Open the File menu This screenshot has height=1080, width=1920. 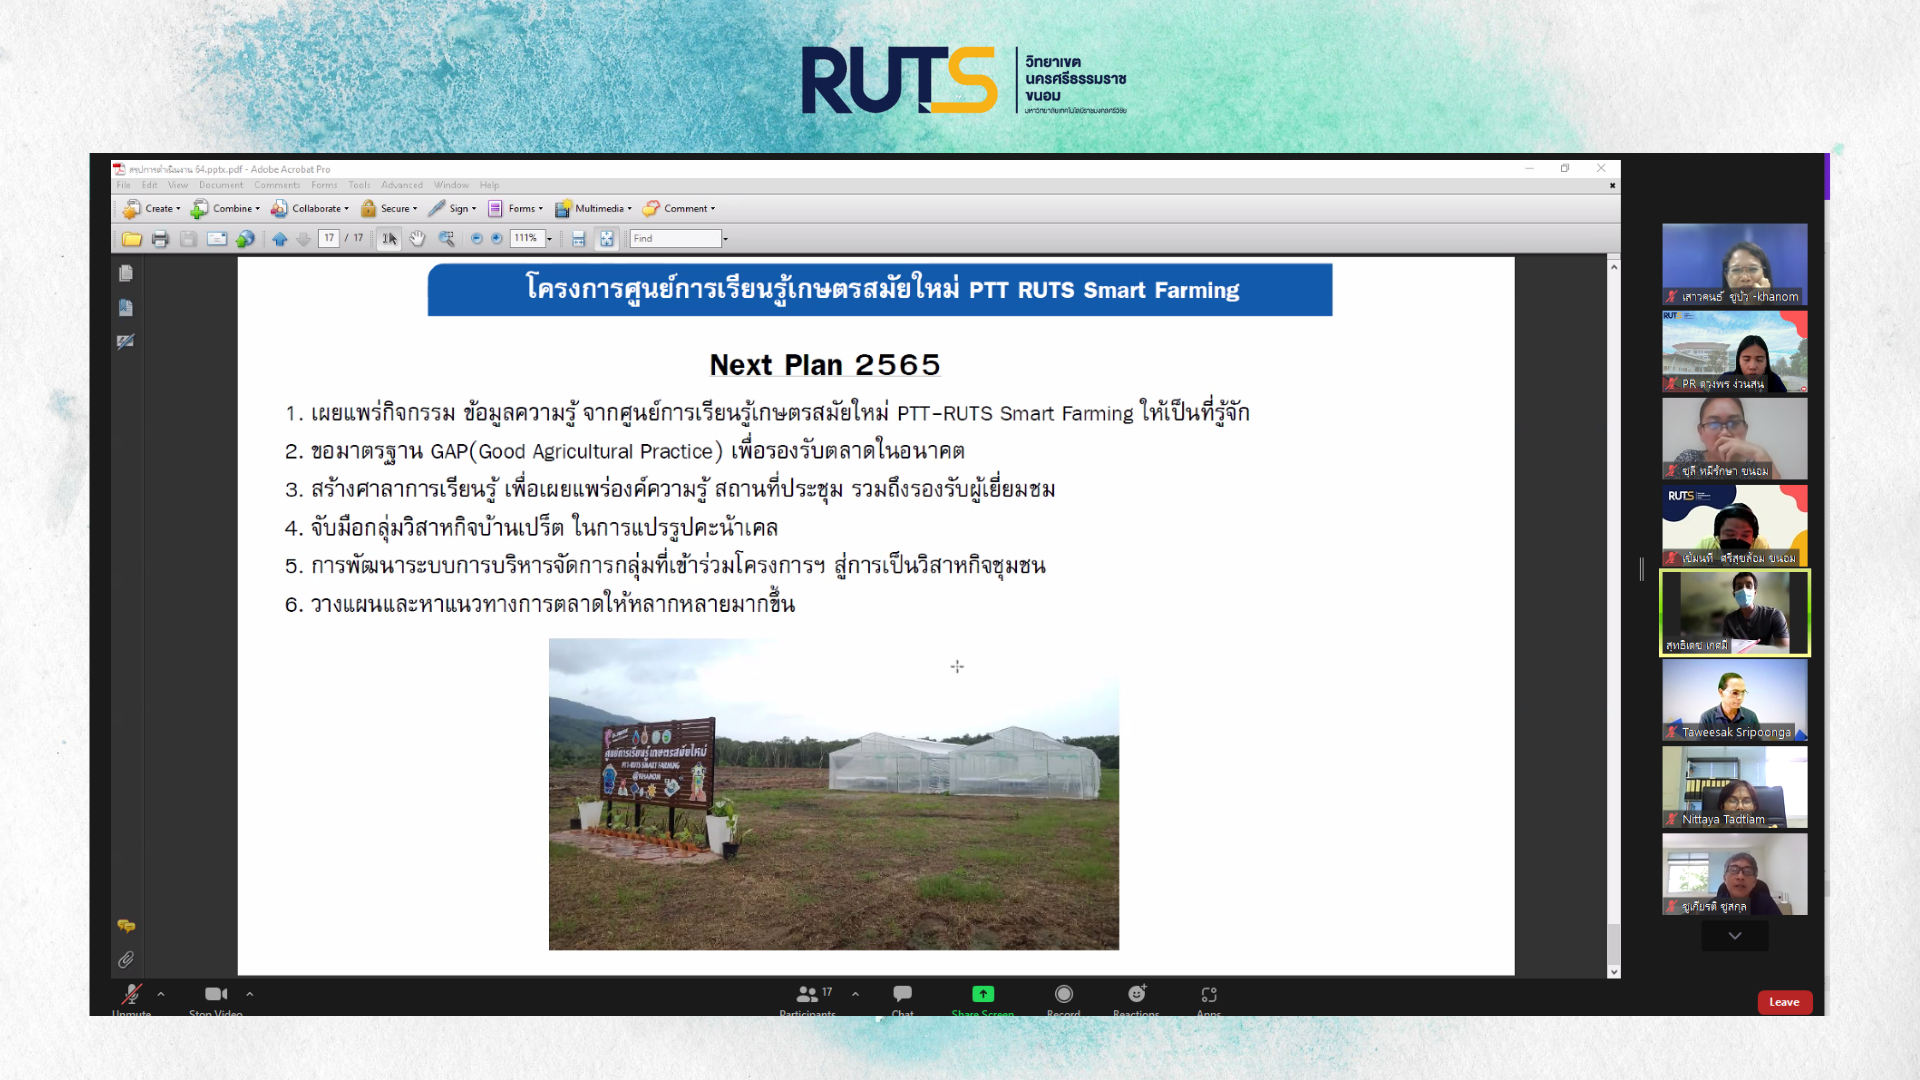click(123, 185)
